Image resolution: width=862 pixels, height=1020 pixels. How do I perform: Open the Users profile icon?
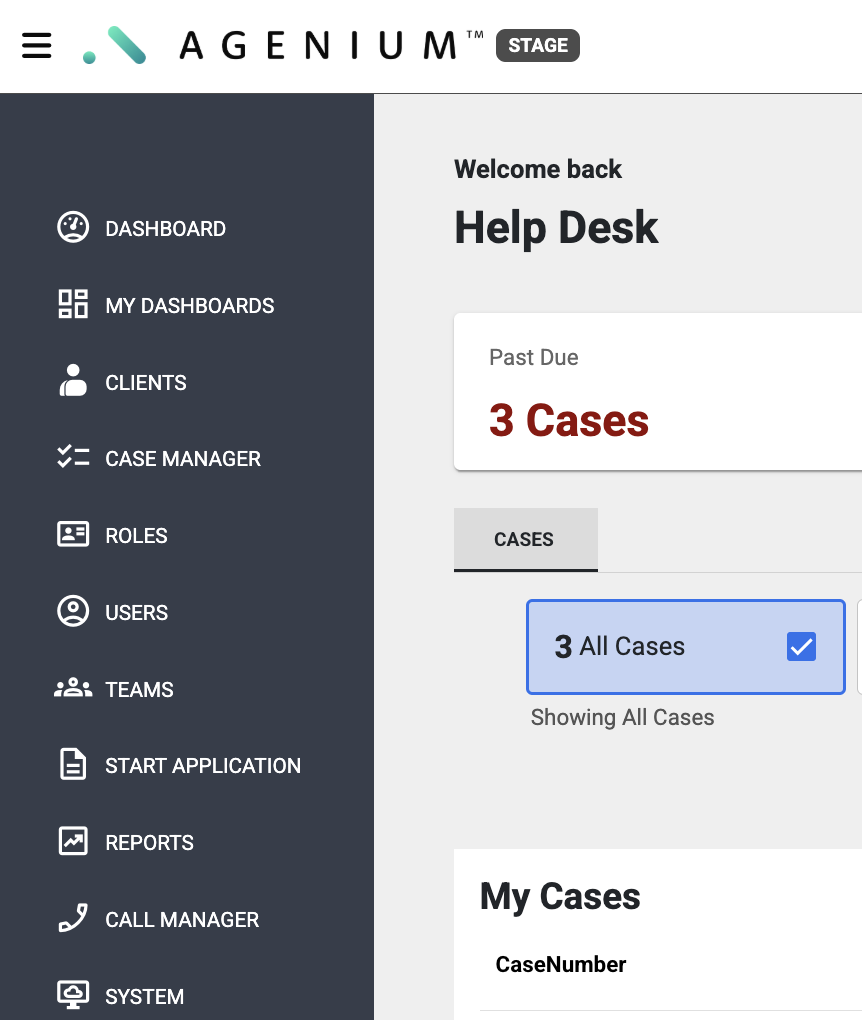(x=73, y=612)
